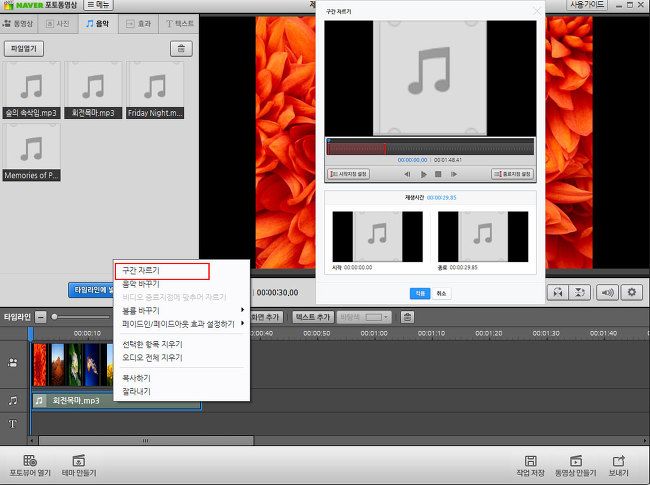
Task: Click the blue 타임라인에 넣기 button
Action: coord(91,290)
